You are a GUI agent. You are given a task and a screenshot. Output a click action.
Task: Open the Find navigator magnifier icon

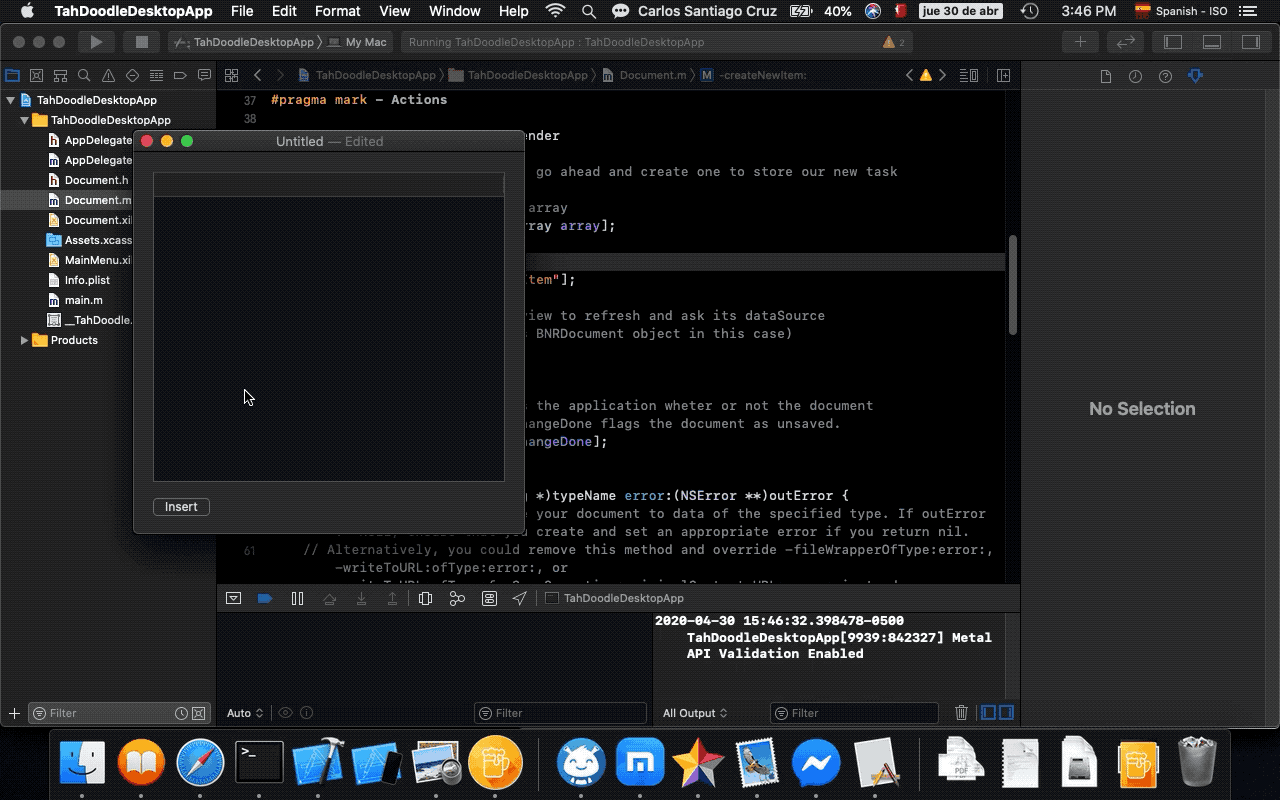click(x=85, y=75)
